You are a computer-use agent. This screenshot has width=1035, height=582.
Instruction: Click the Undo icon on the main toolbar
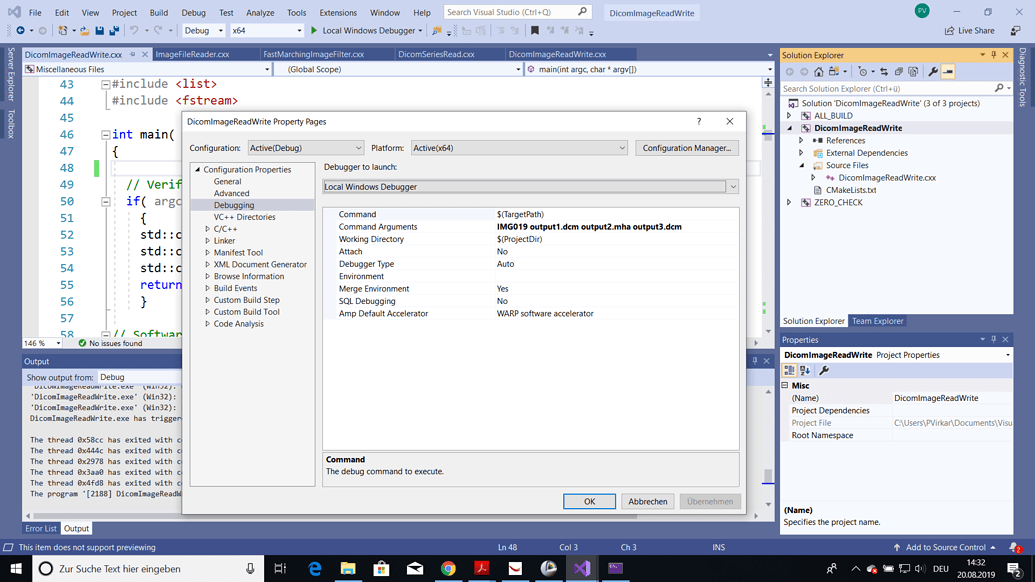pyautogui.click(x=131, y=31)
